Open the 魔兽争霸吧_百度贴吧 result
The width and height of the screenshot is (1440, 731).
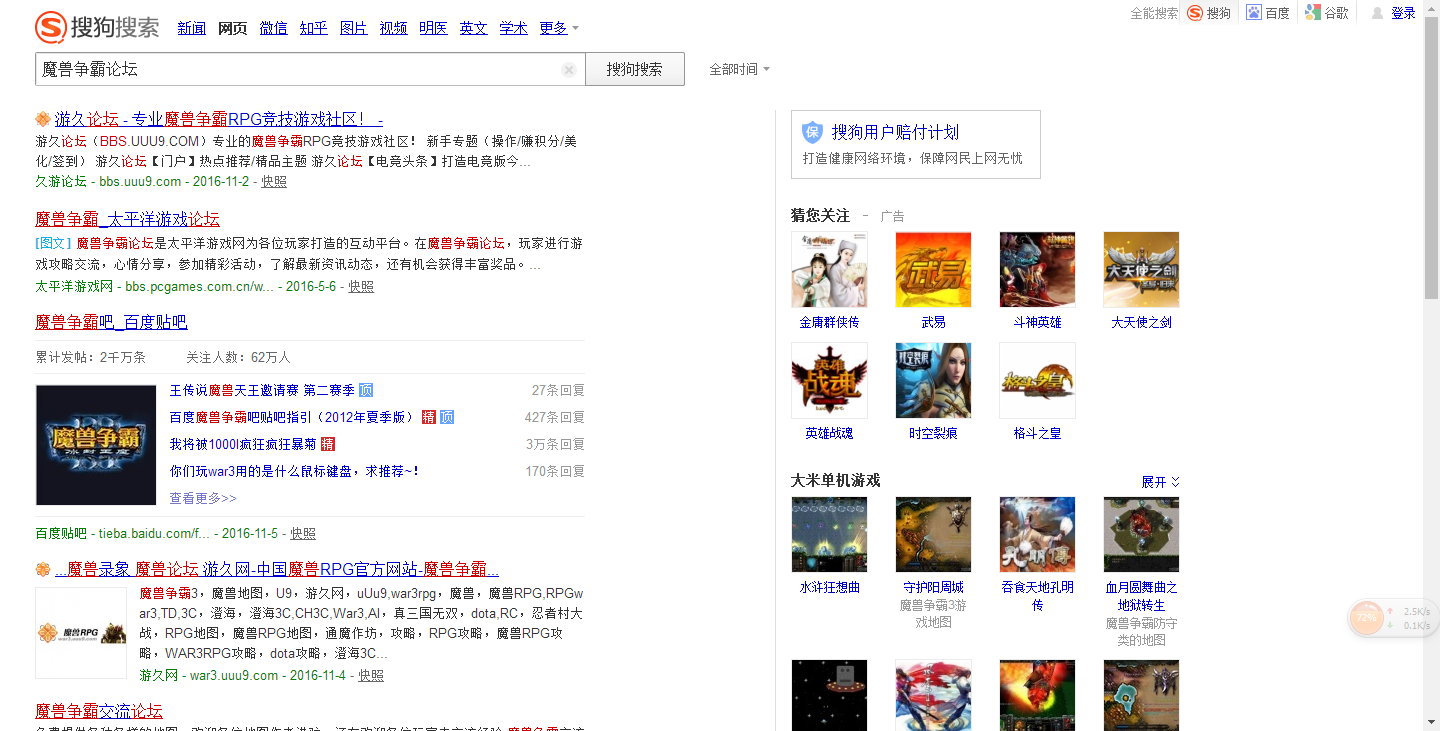[111, 322]
